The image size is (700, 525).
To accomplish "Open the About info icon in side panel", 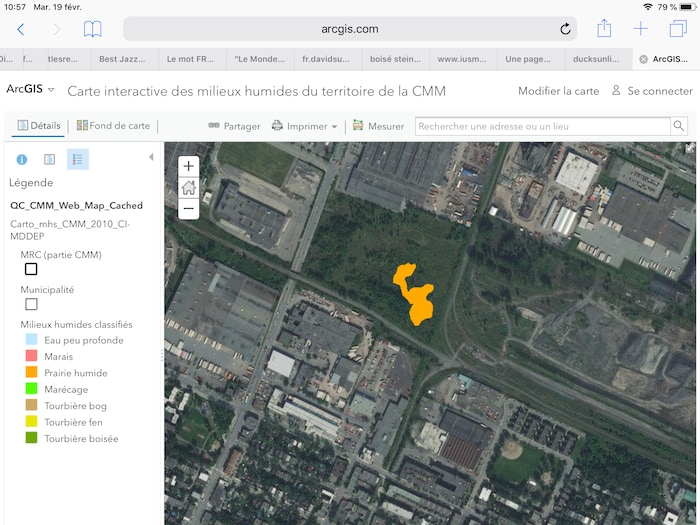I will pos(22,159).
